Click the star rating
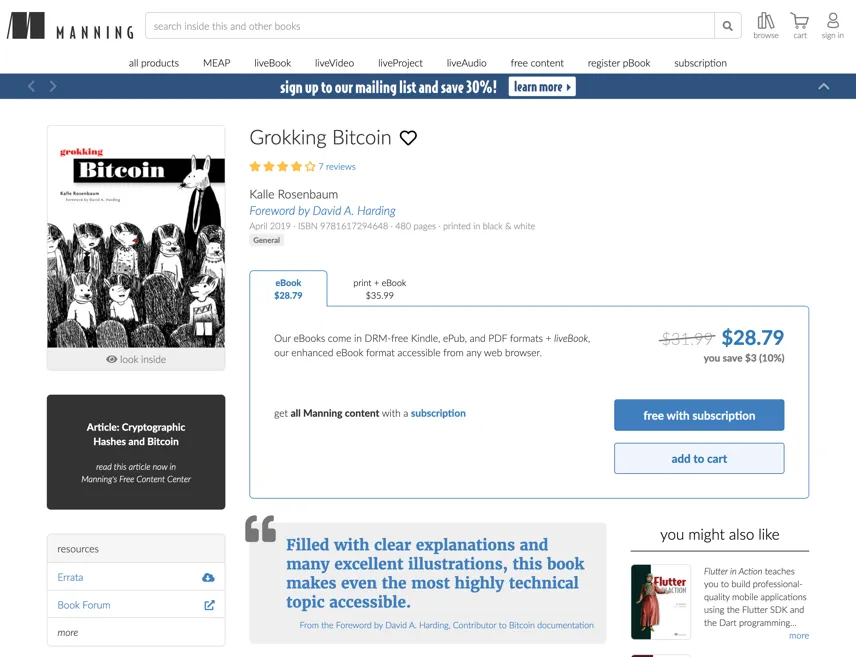The image size is (856, 657). click(282, 167)
